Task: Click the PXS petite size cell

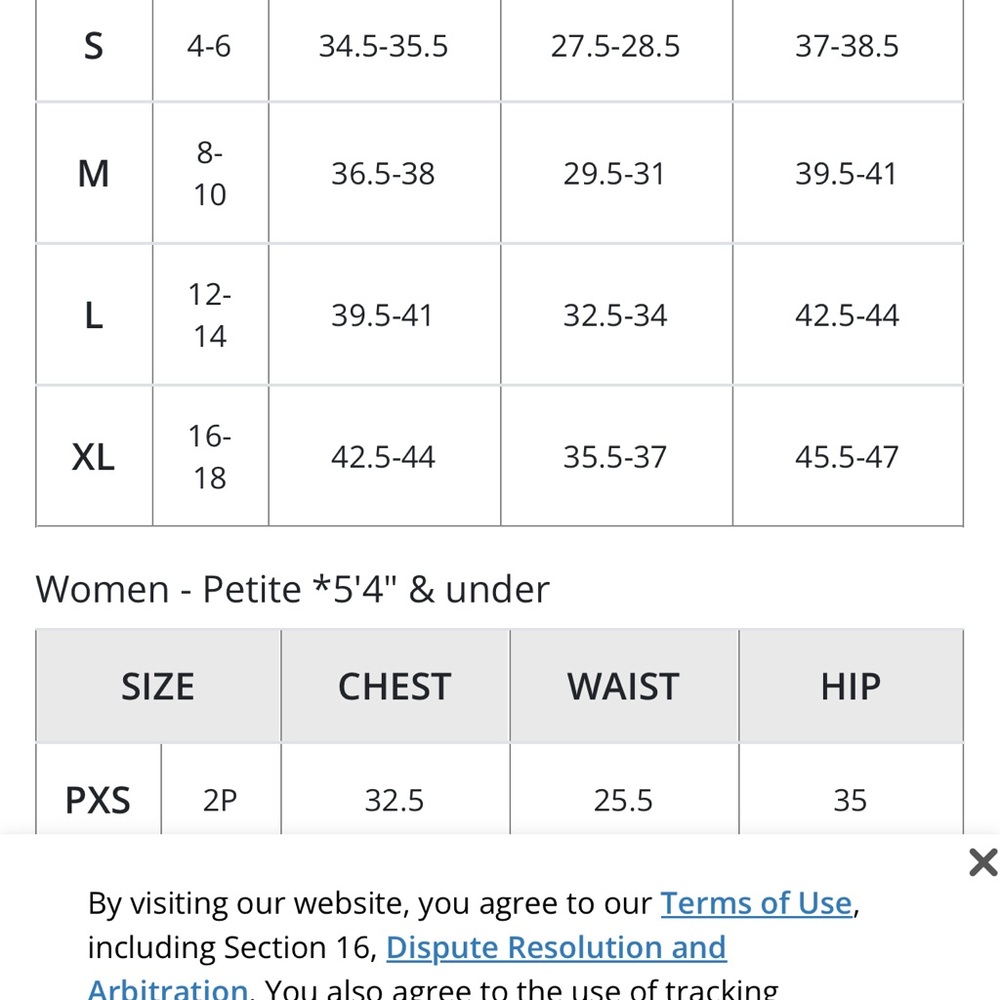Action: point(98,800)
